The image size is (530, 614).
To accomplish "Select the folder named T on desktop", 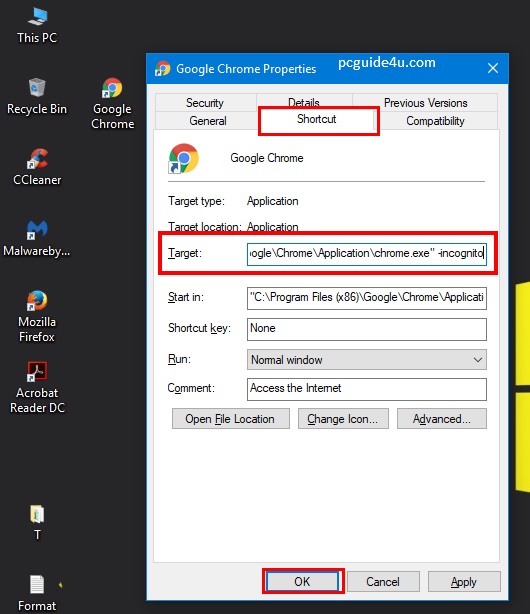I will point(37,522).
